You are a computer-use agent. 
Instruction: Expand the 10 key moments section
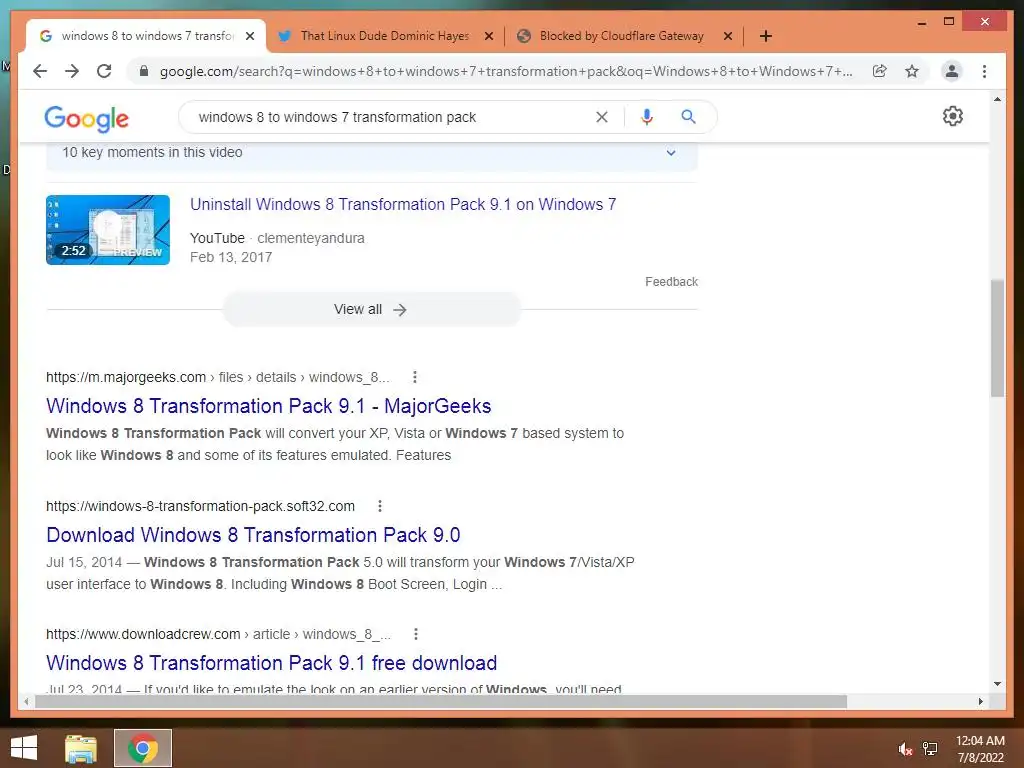(372, 153)
